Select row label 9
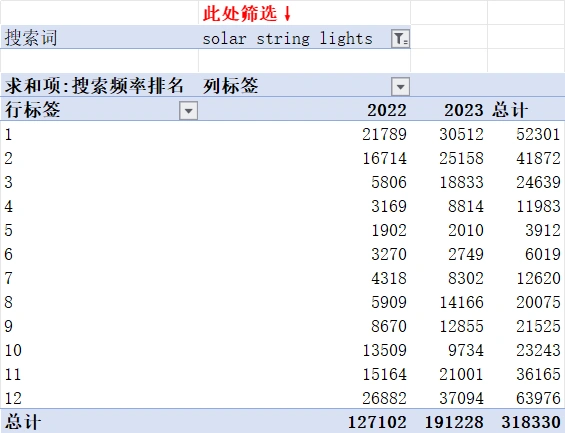 pyautogui.click(x=8, y=326)
